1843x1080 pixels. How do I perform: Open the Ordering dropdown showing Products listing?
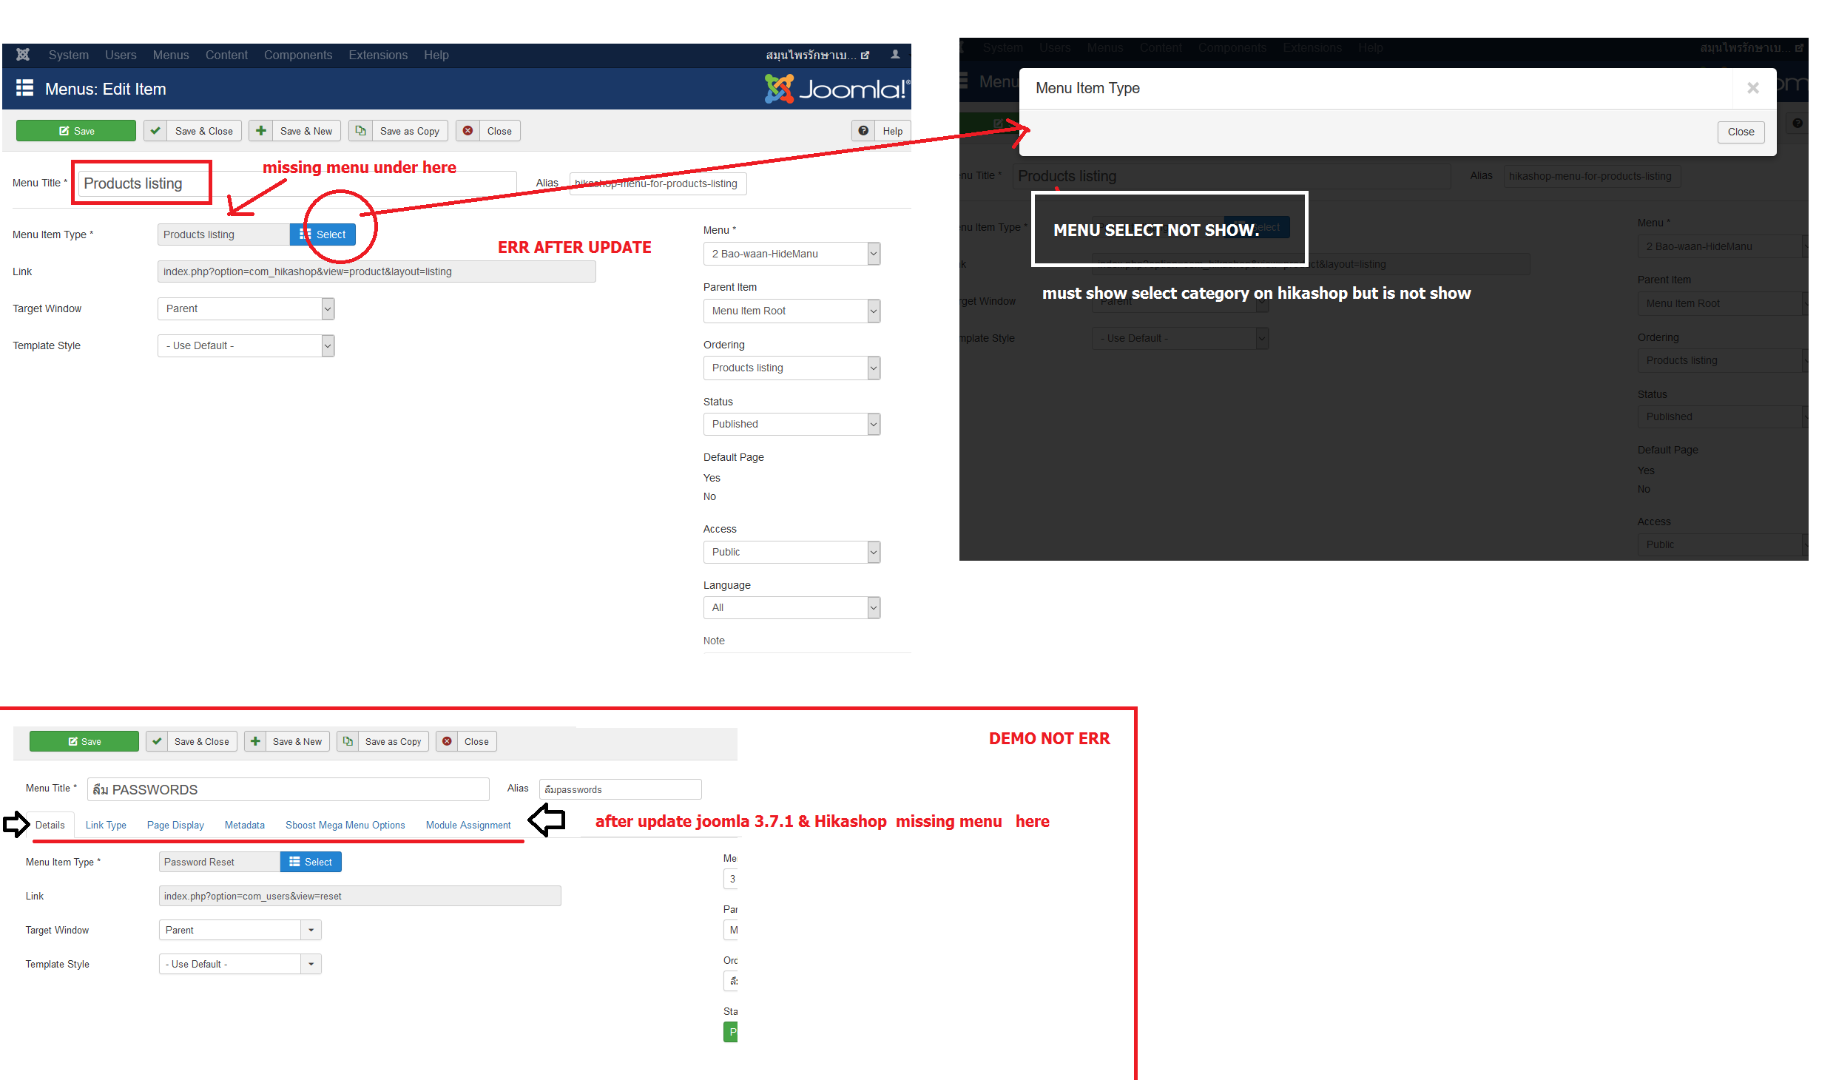click(792, 368)
